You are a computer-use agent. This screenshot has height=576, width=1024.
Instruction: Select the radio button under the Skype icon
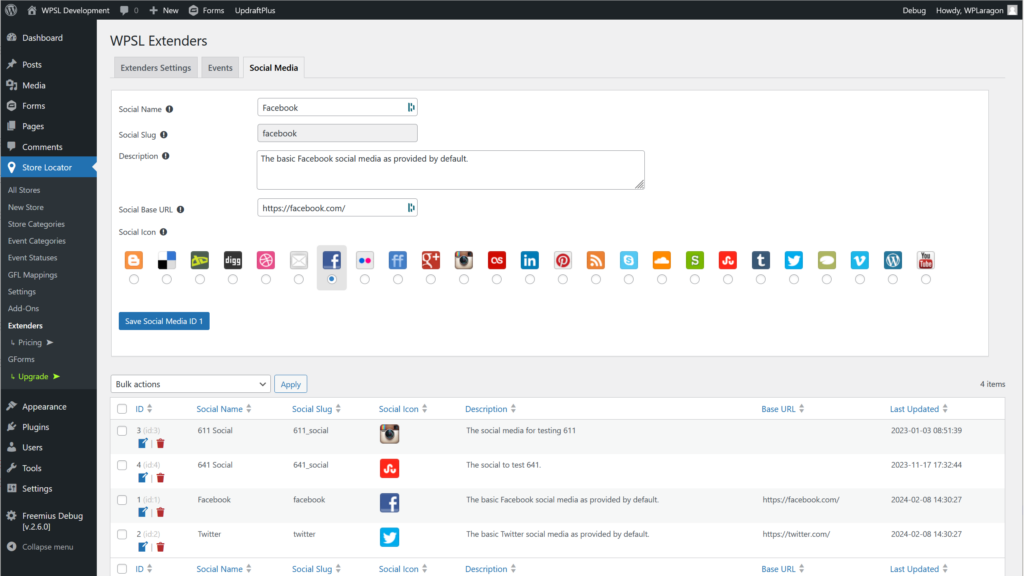(628, 280)
